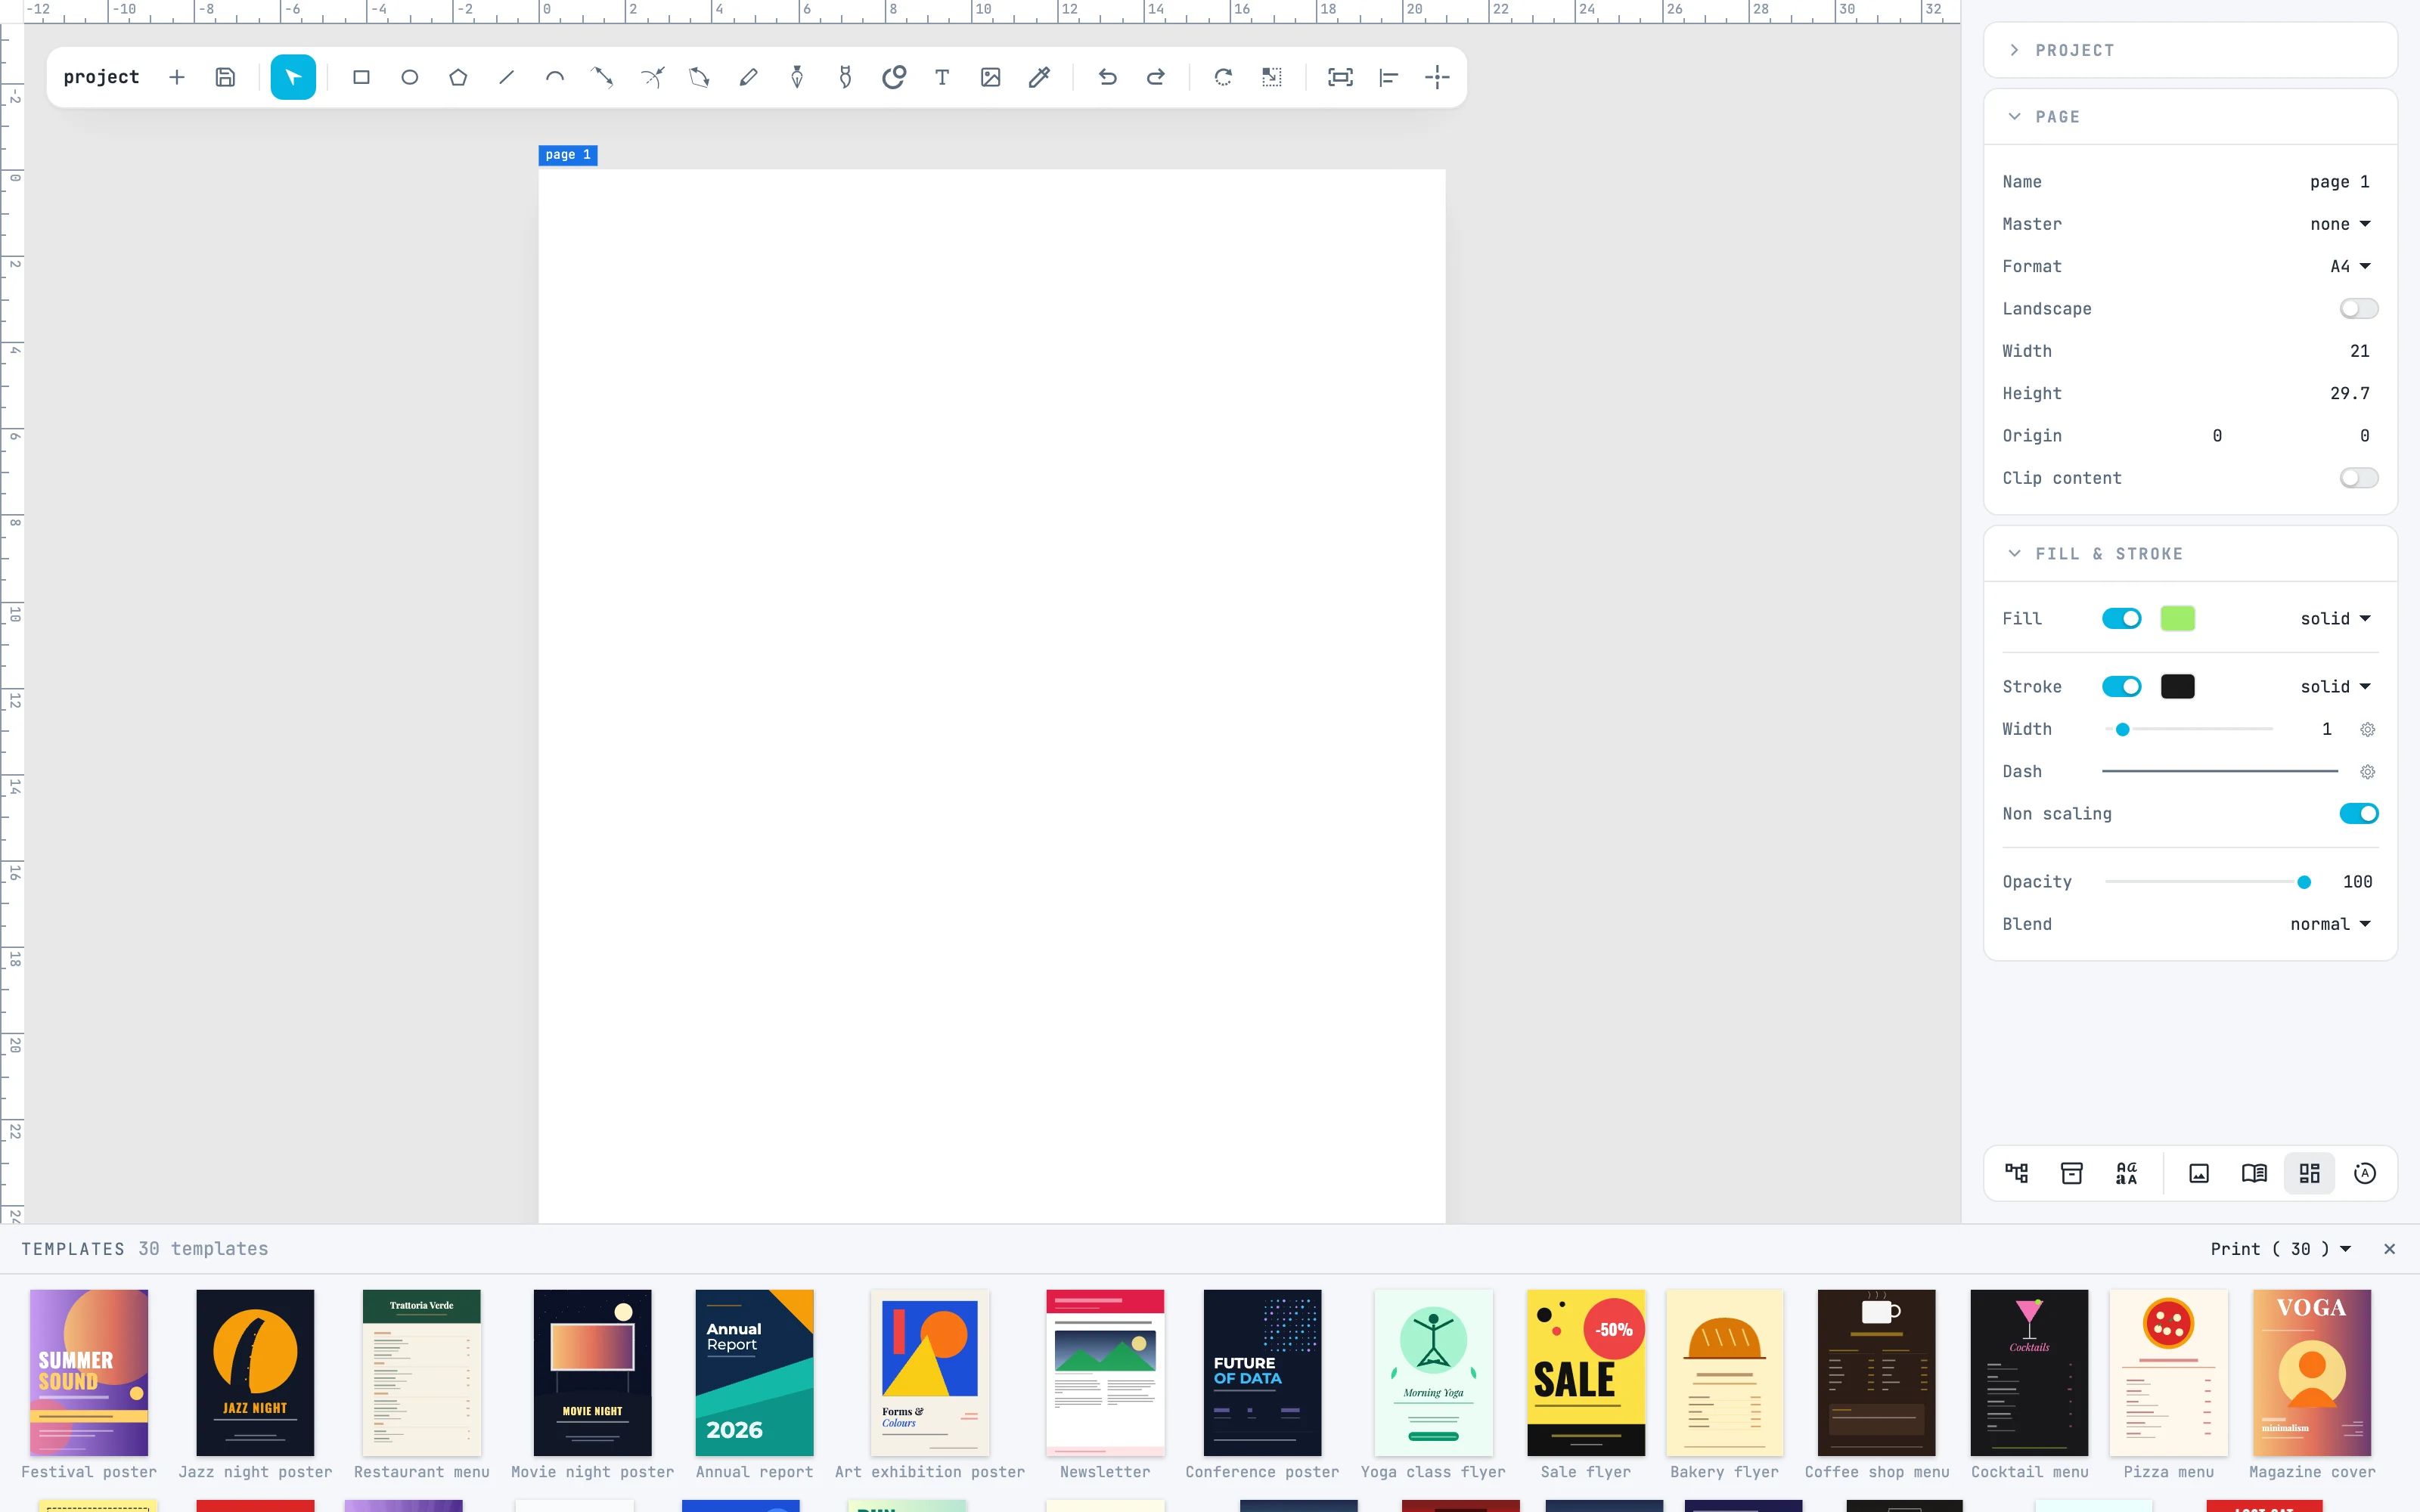This screenshot has height=1512, width=2420.
Task: Turn off the Fill toggle
Action: pyautogui.click(x=2121, y=619)
